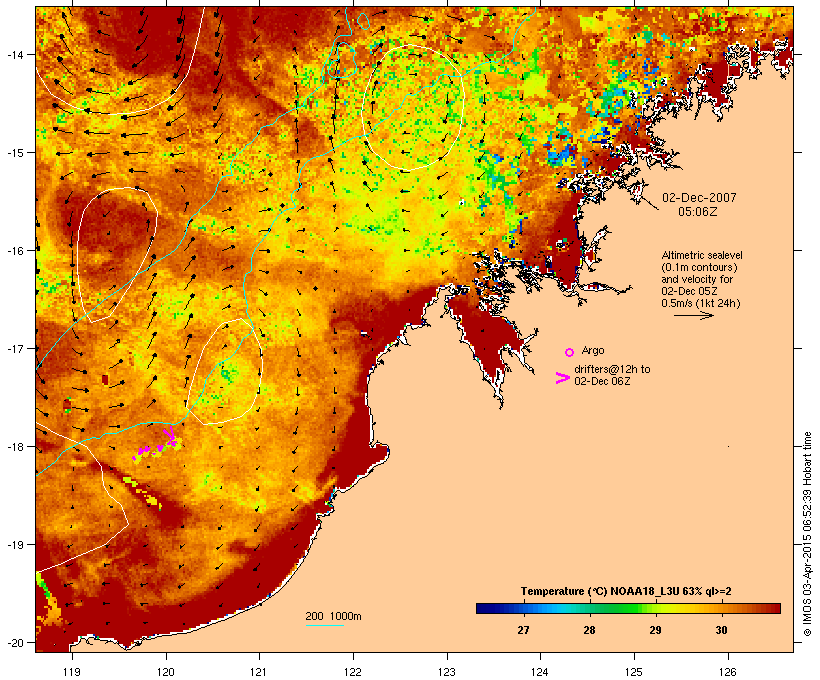Image resolution: width=820 pixels, height=680 pixels.
Task: Click the cyan 200 1000m depth contour line sample
Action: [324, 625]
